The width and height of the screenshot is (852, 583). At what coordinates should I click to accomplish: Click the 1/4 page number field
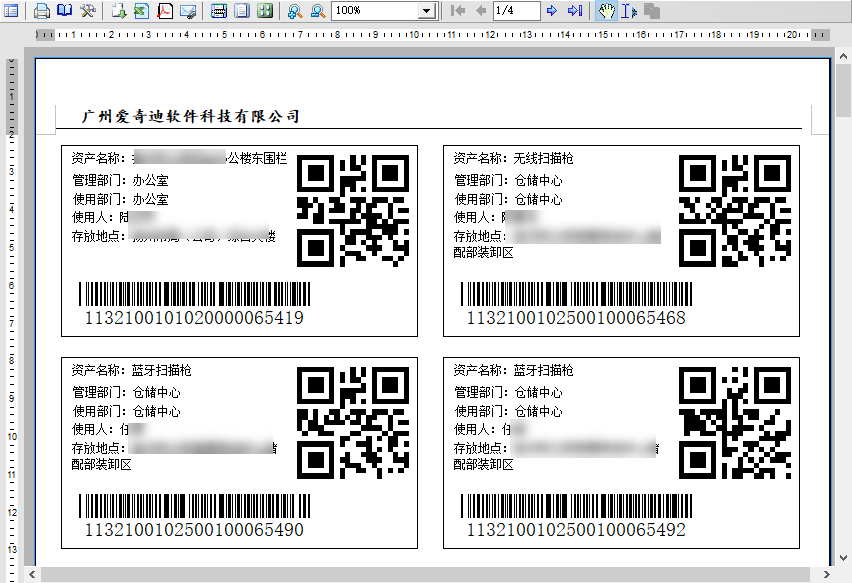pyautogui.click(x=517, y=10)
